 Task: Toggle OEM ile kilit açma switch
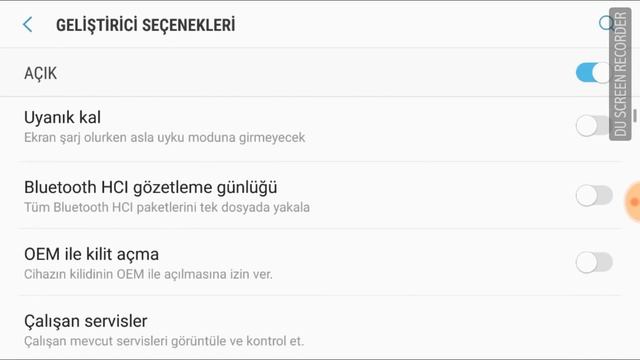(x=594, y=262)
